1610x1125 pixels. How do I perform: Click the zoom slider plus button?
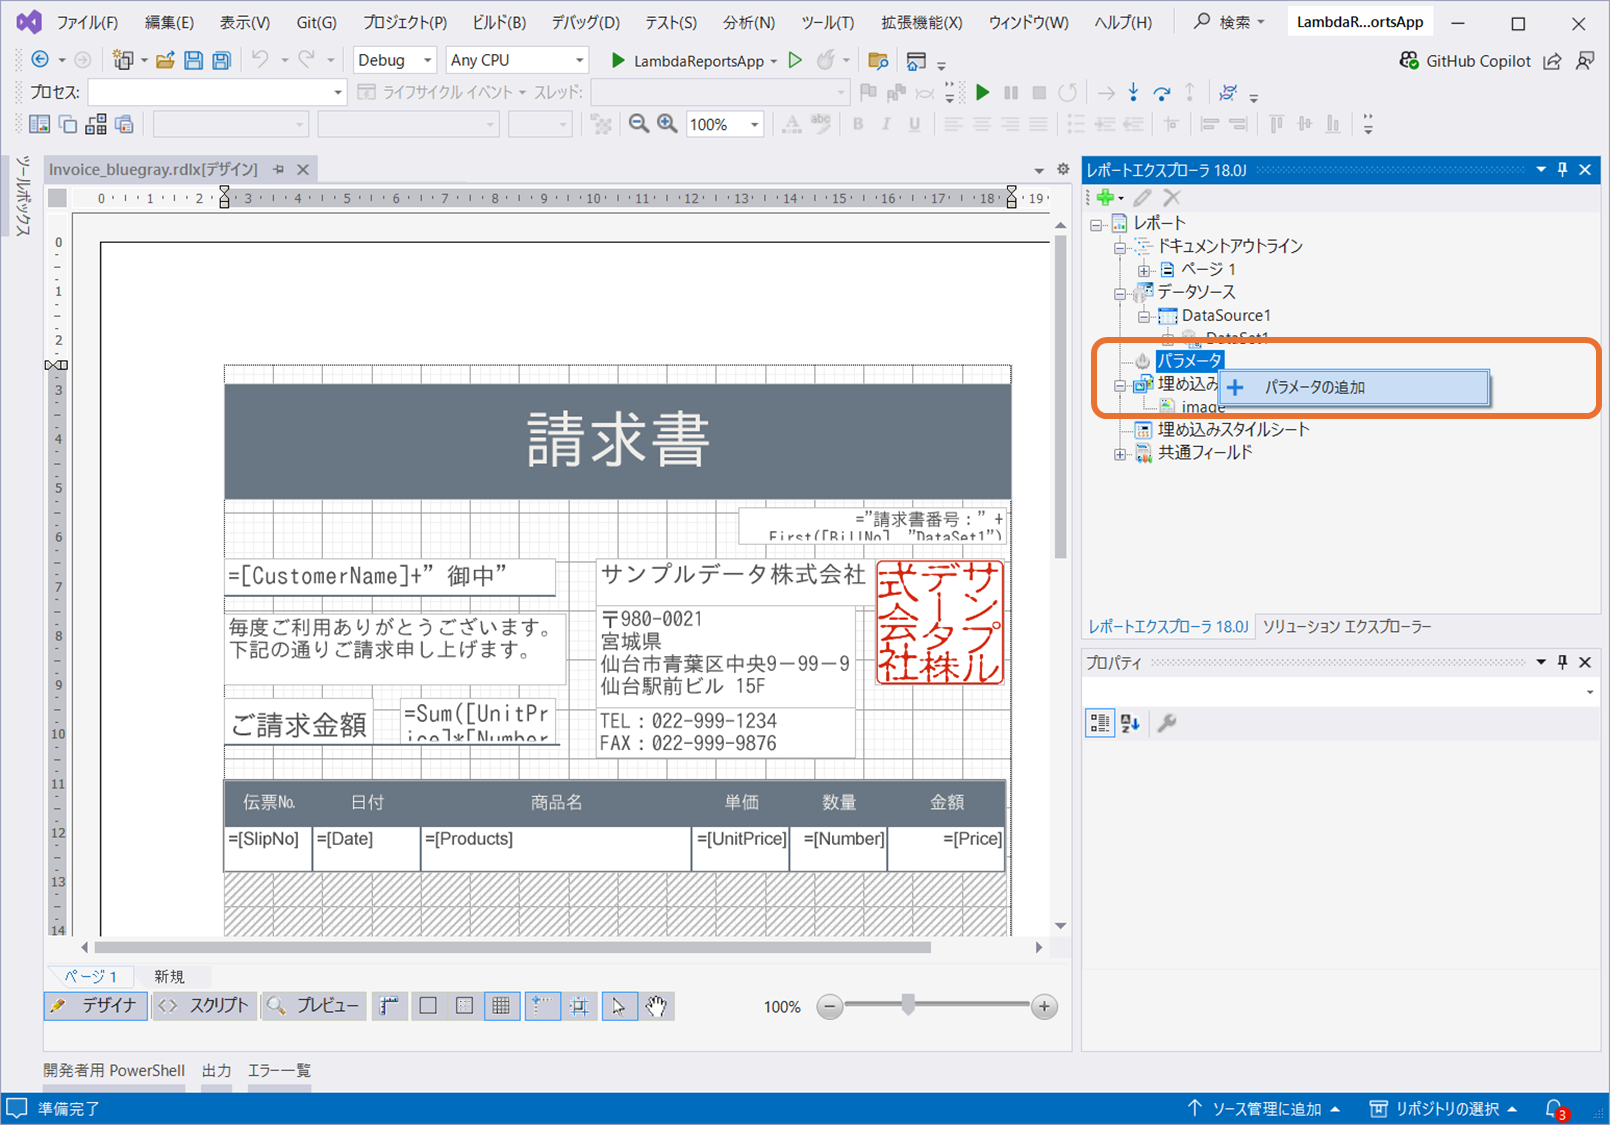click(x=1044, y=1006)
